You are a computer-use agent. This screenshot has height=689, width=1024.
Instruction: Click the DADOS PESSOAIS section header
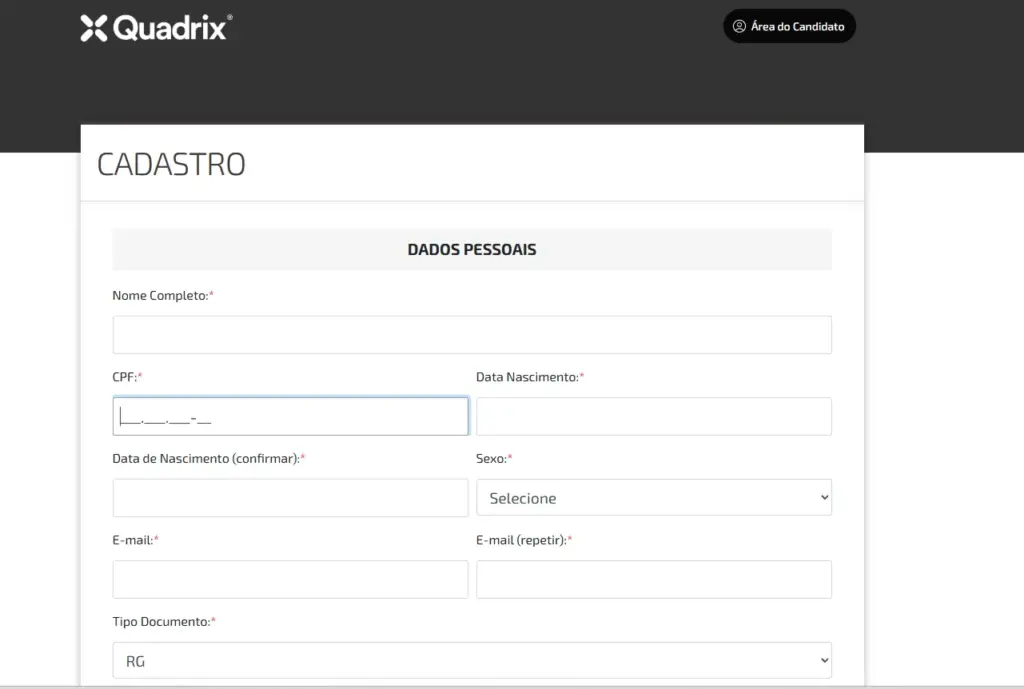click(472, 249)
